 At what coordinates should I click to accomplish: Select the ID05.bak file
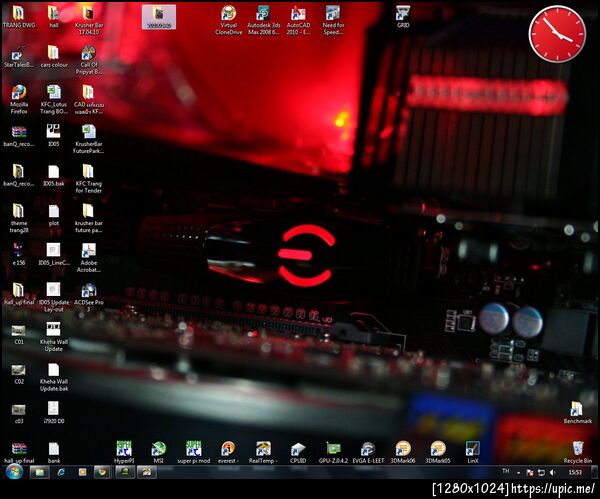54,175
